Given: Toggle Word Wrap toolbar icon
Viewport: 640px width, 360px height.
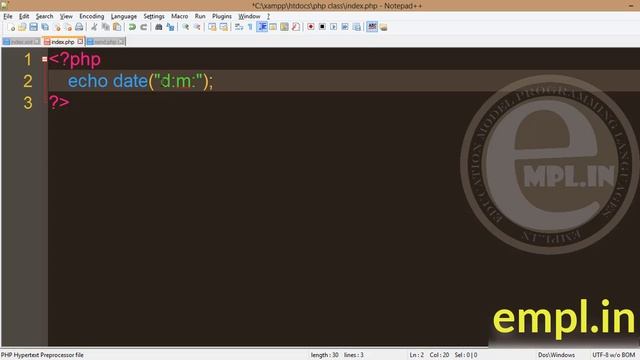Looking at the screenshot, I should 239,27.
